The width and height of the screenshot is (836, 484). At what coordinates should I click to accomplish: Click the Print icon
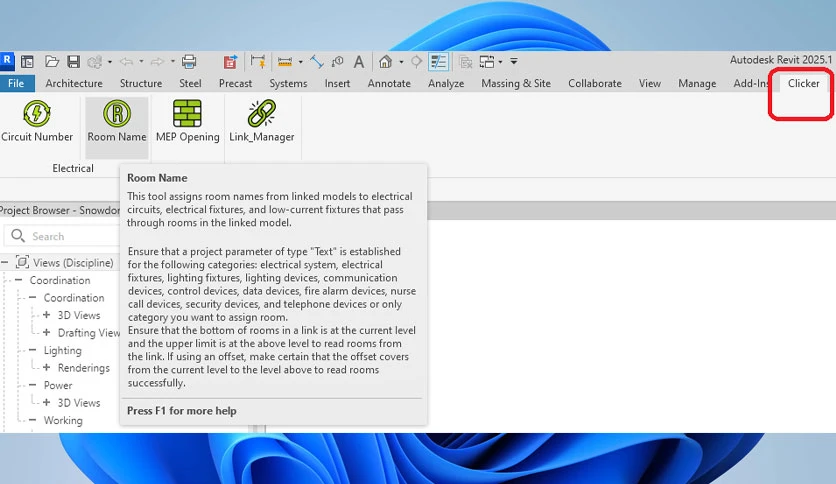point(189,62)
